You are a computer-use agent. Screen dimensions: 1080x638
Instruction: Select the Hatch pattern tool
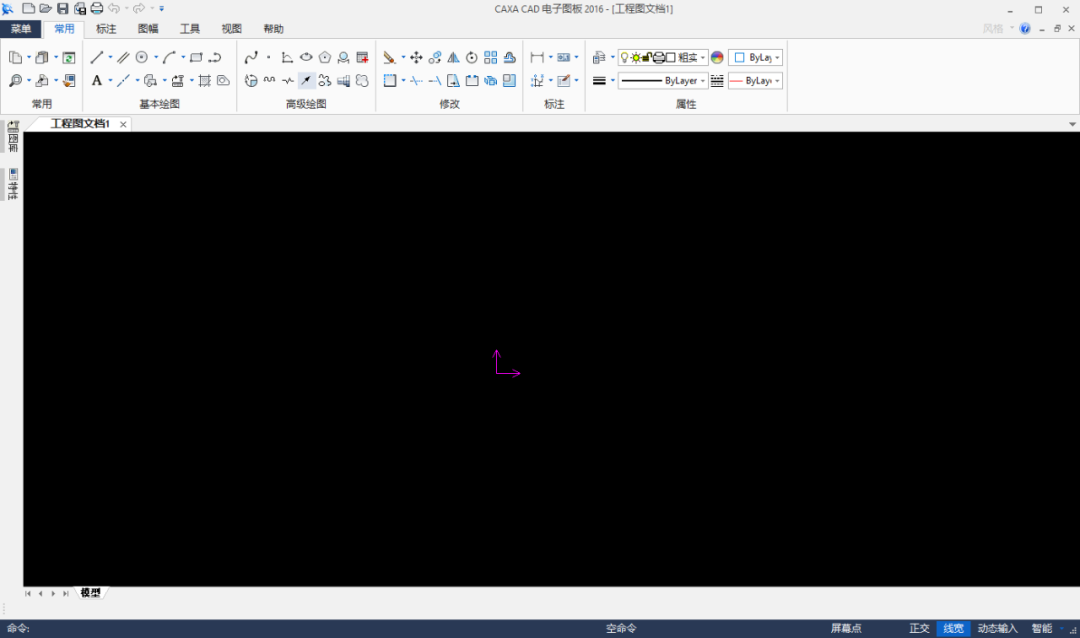(203, 81)
